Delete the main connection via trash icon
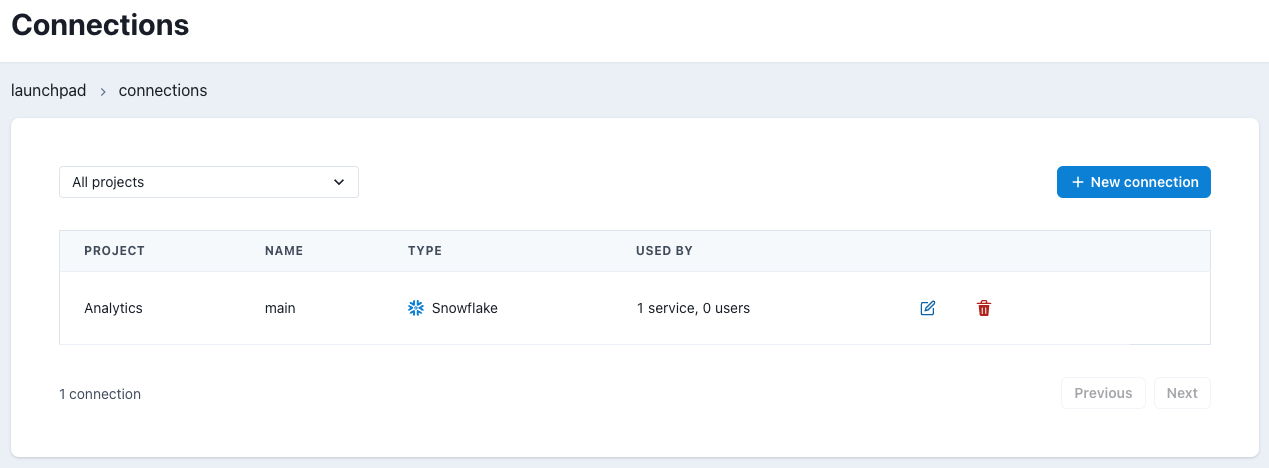 tap(984, 308)
